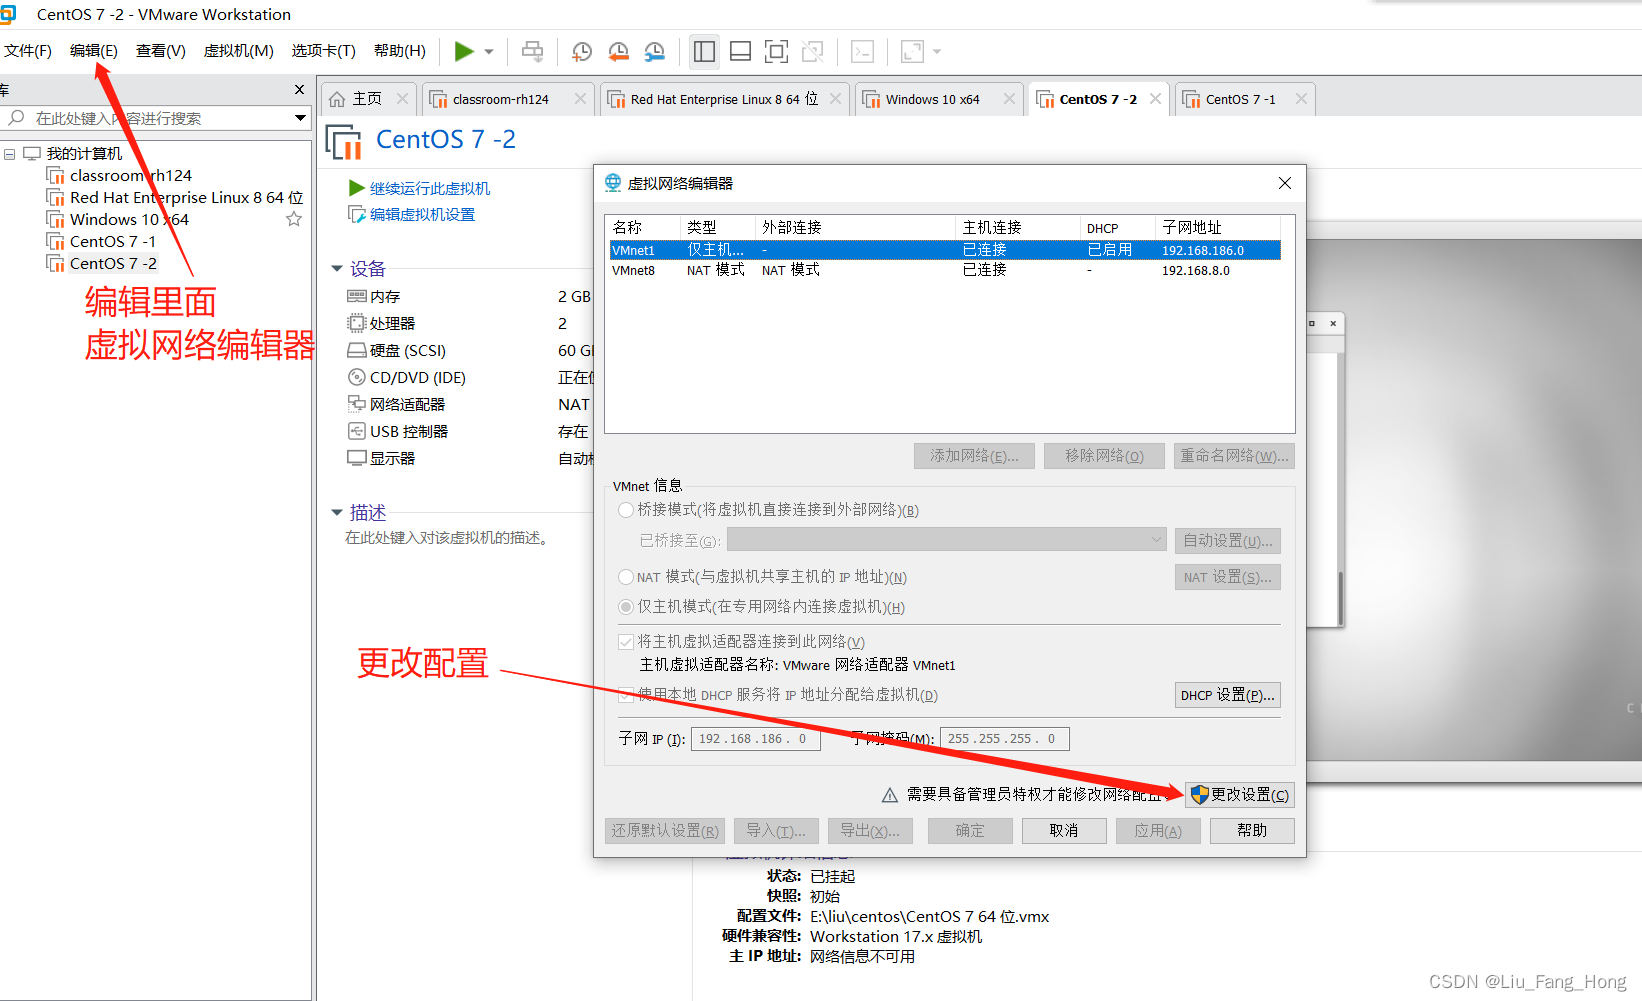Open the snapshot manager toolbar icon

(x=655, y=51)
